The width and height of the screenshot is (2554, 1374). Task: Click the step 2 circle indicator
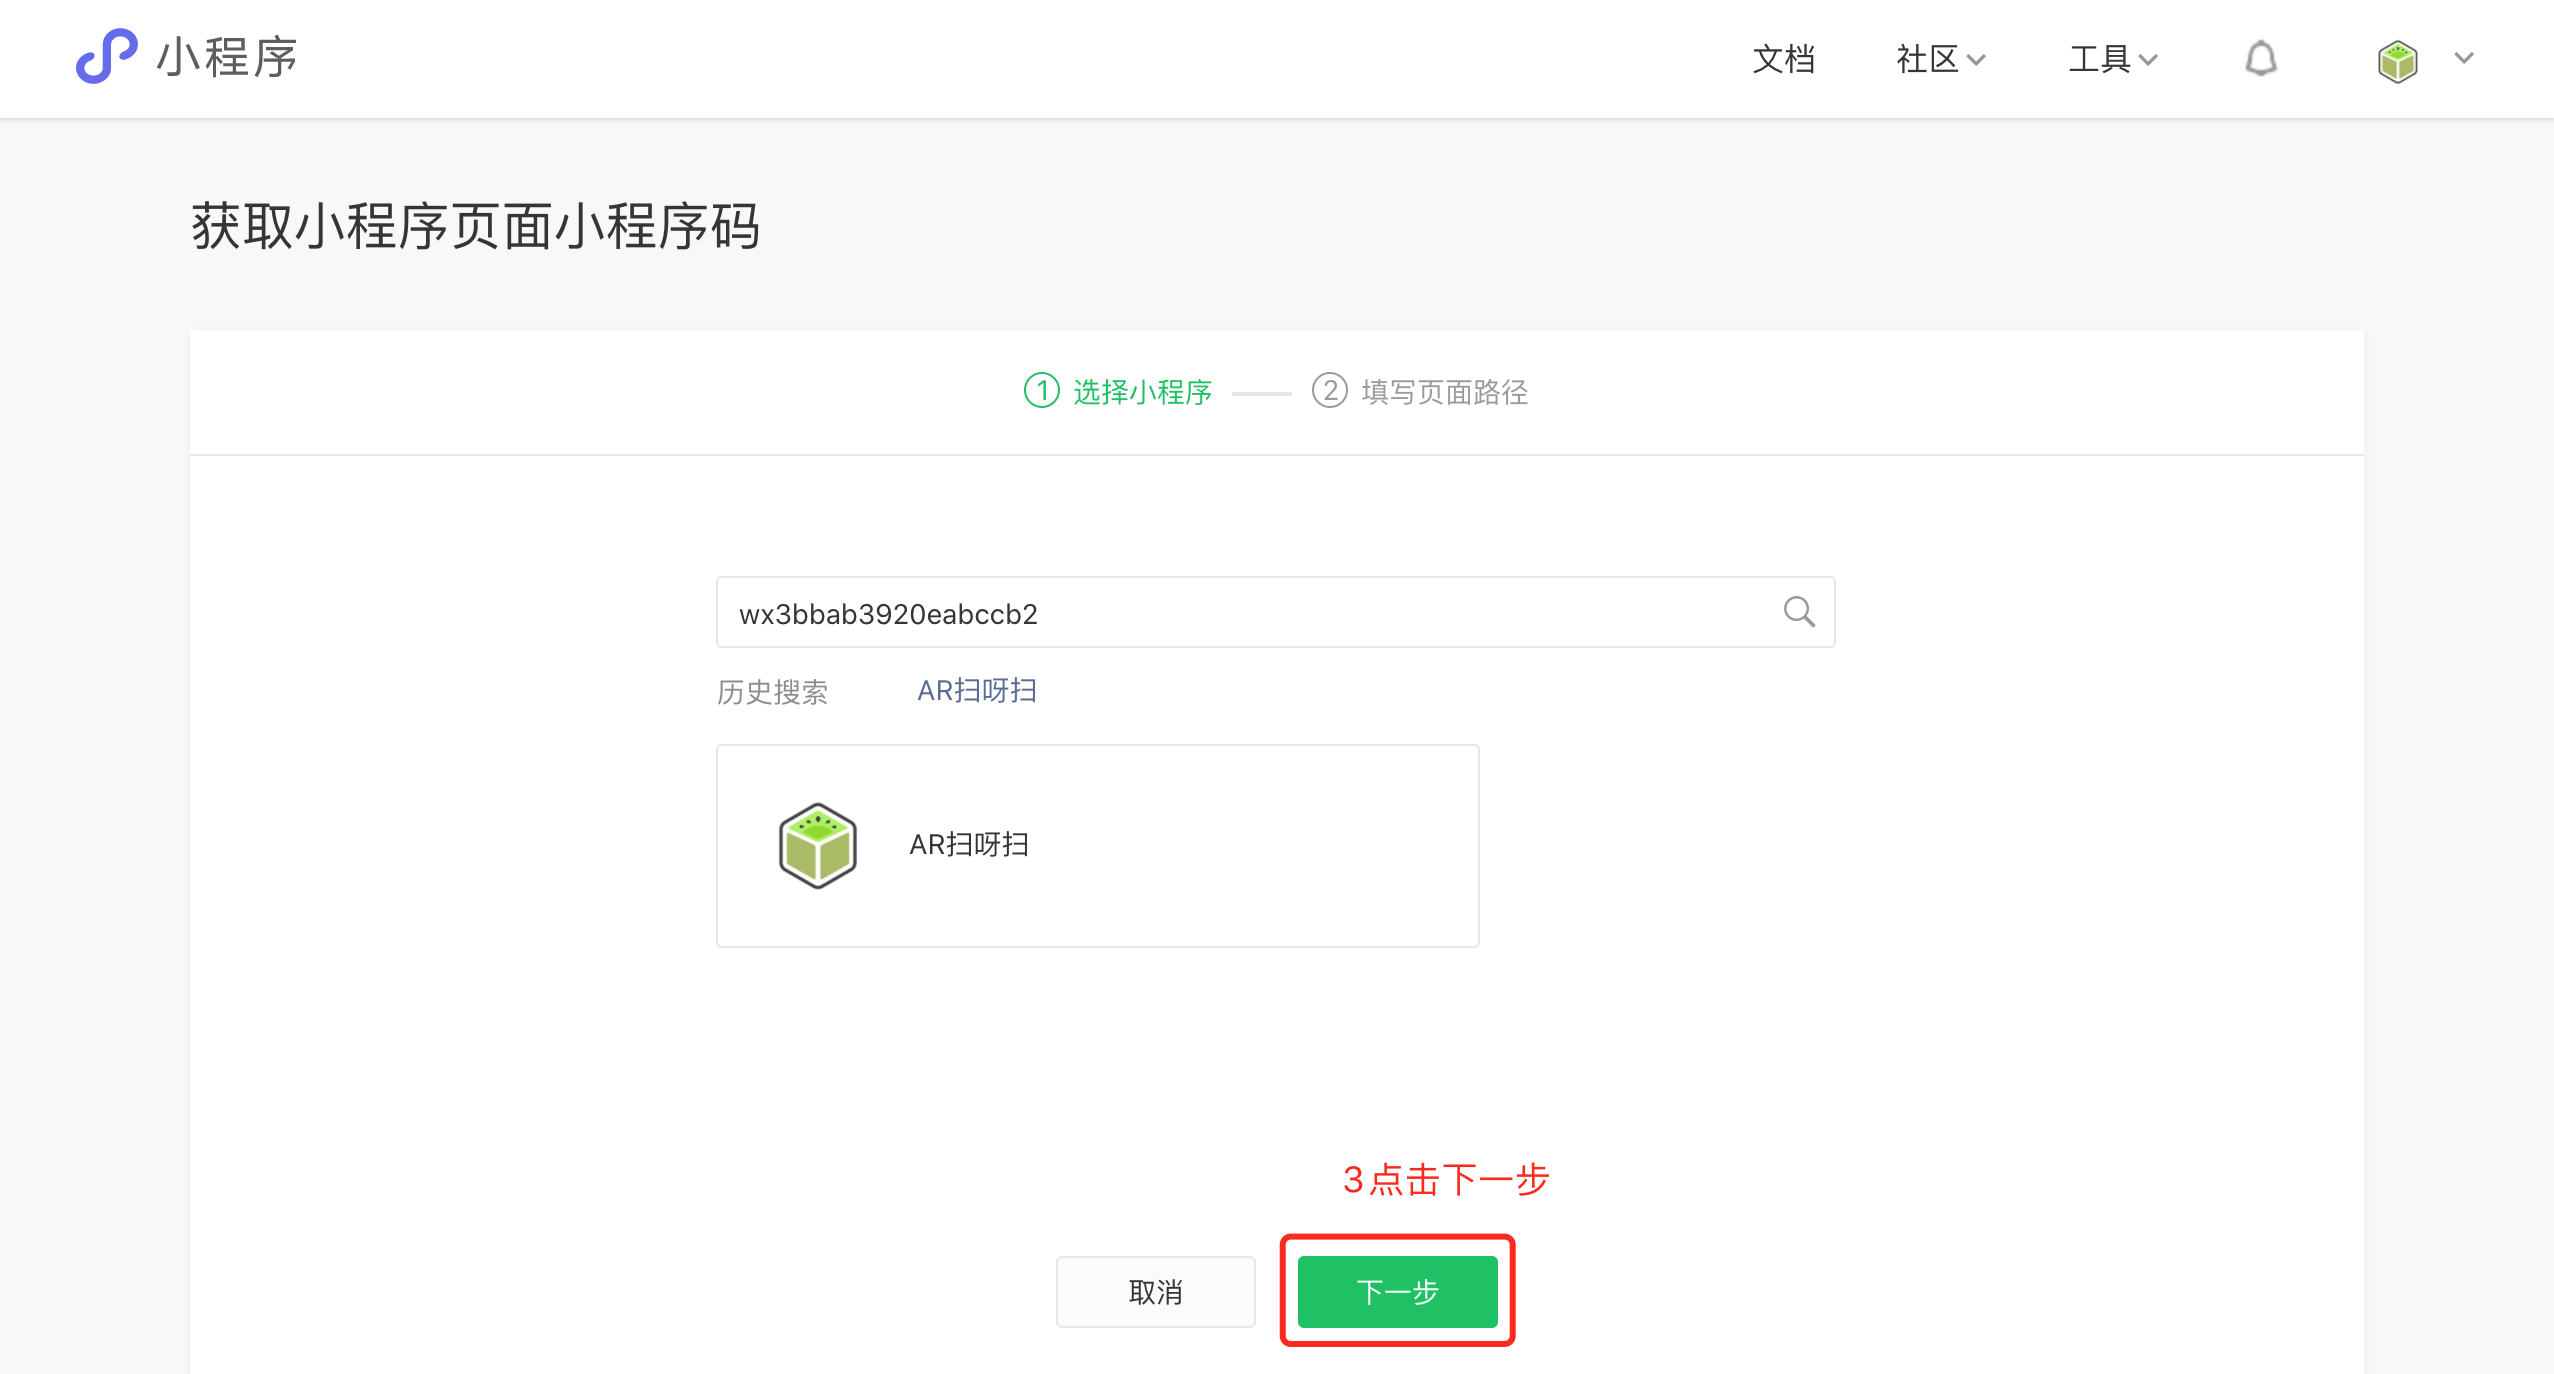click(1329, 391)
